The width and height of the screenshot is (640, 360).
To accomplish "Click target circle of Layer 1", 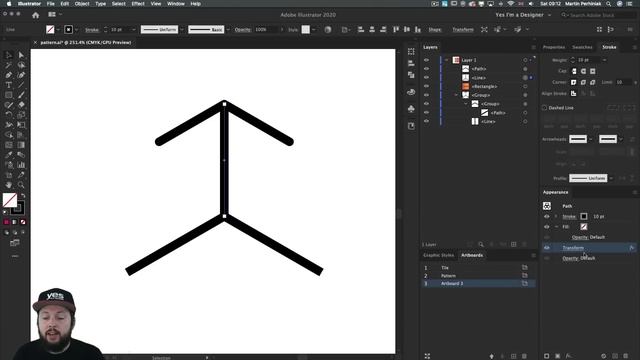I will [x=525, y=60].
